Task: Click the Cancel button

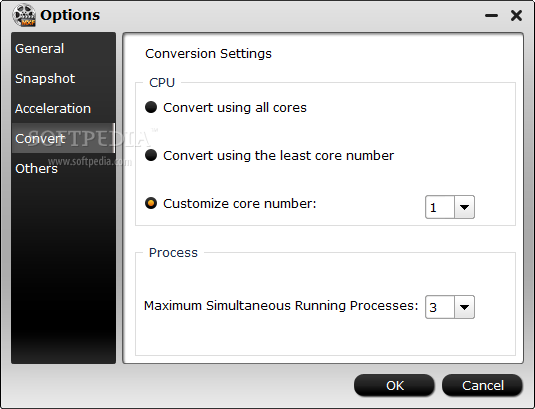Action: 482,385
